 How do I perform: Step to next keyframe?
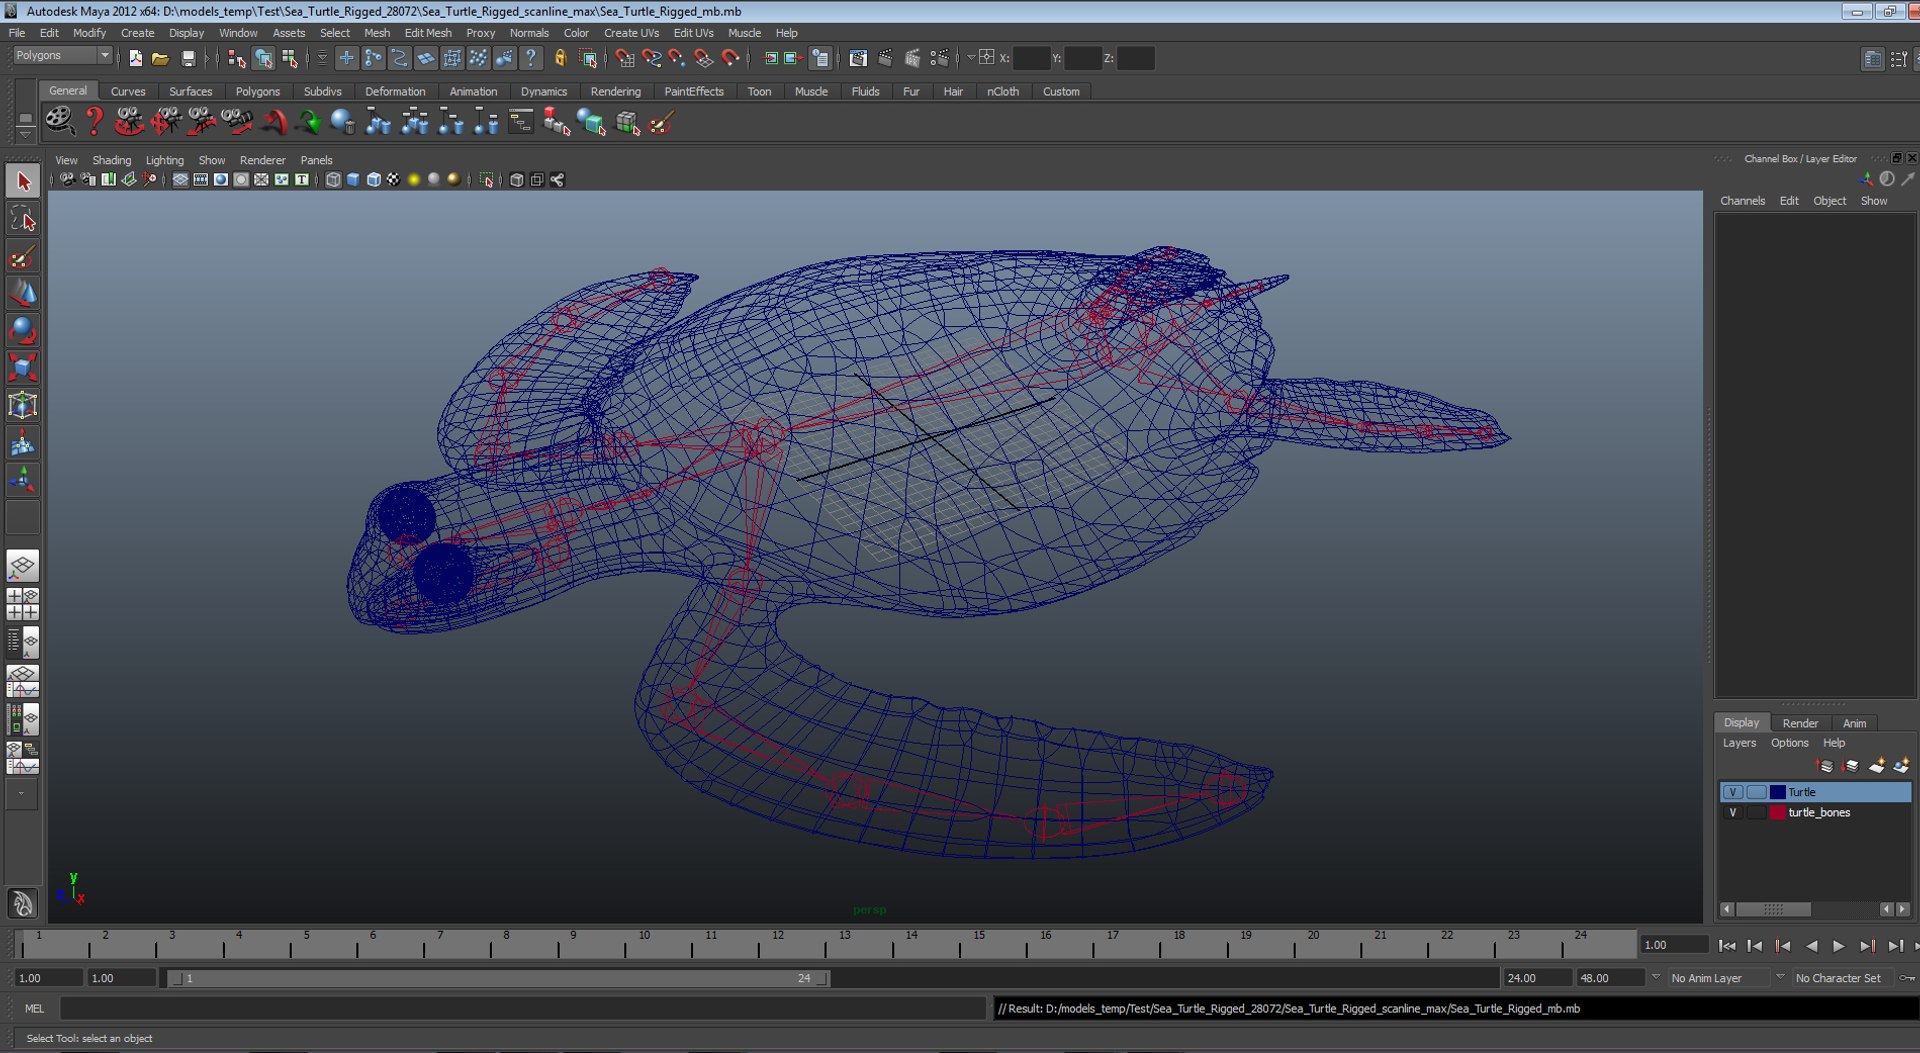click(1866, 946)
